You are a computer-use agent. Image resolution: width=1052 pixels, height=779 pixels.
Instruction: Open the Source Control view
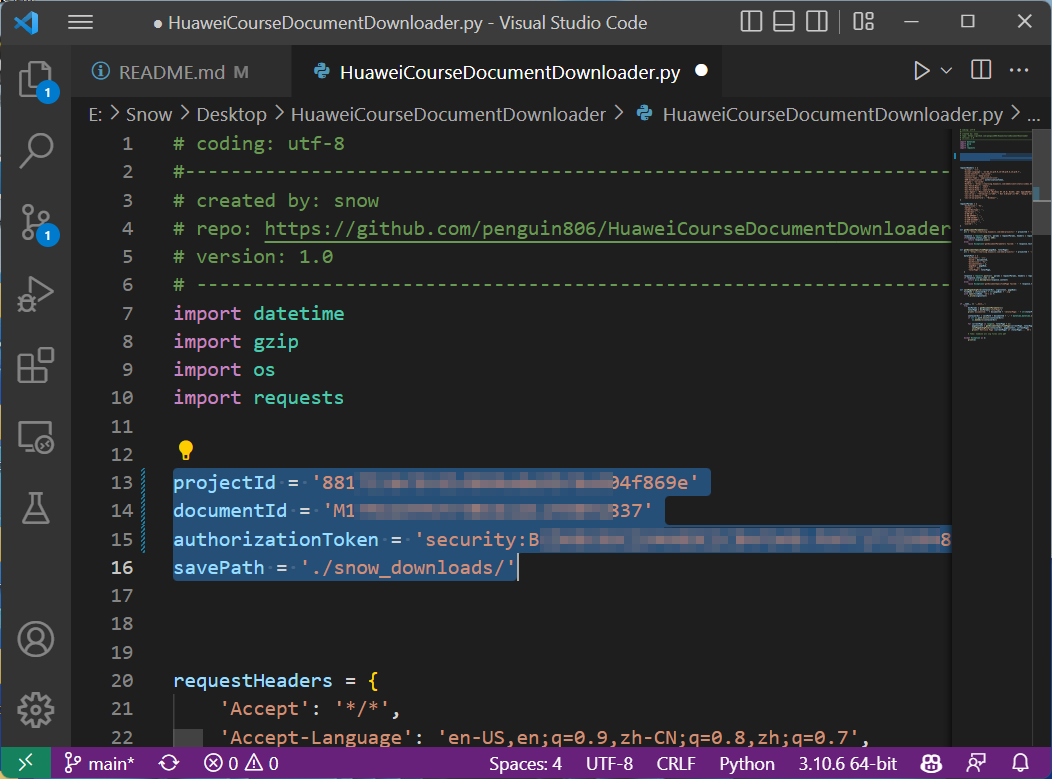point(36,223)
